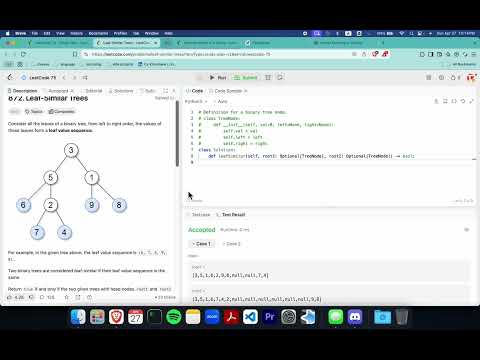This screenshot has width=480, height=360.
Task: Switch to the Accepted tab
Action: point(58,91)
